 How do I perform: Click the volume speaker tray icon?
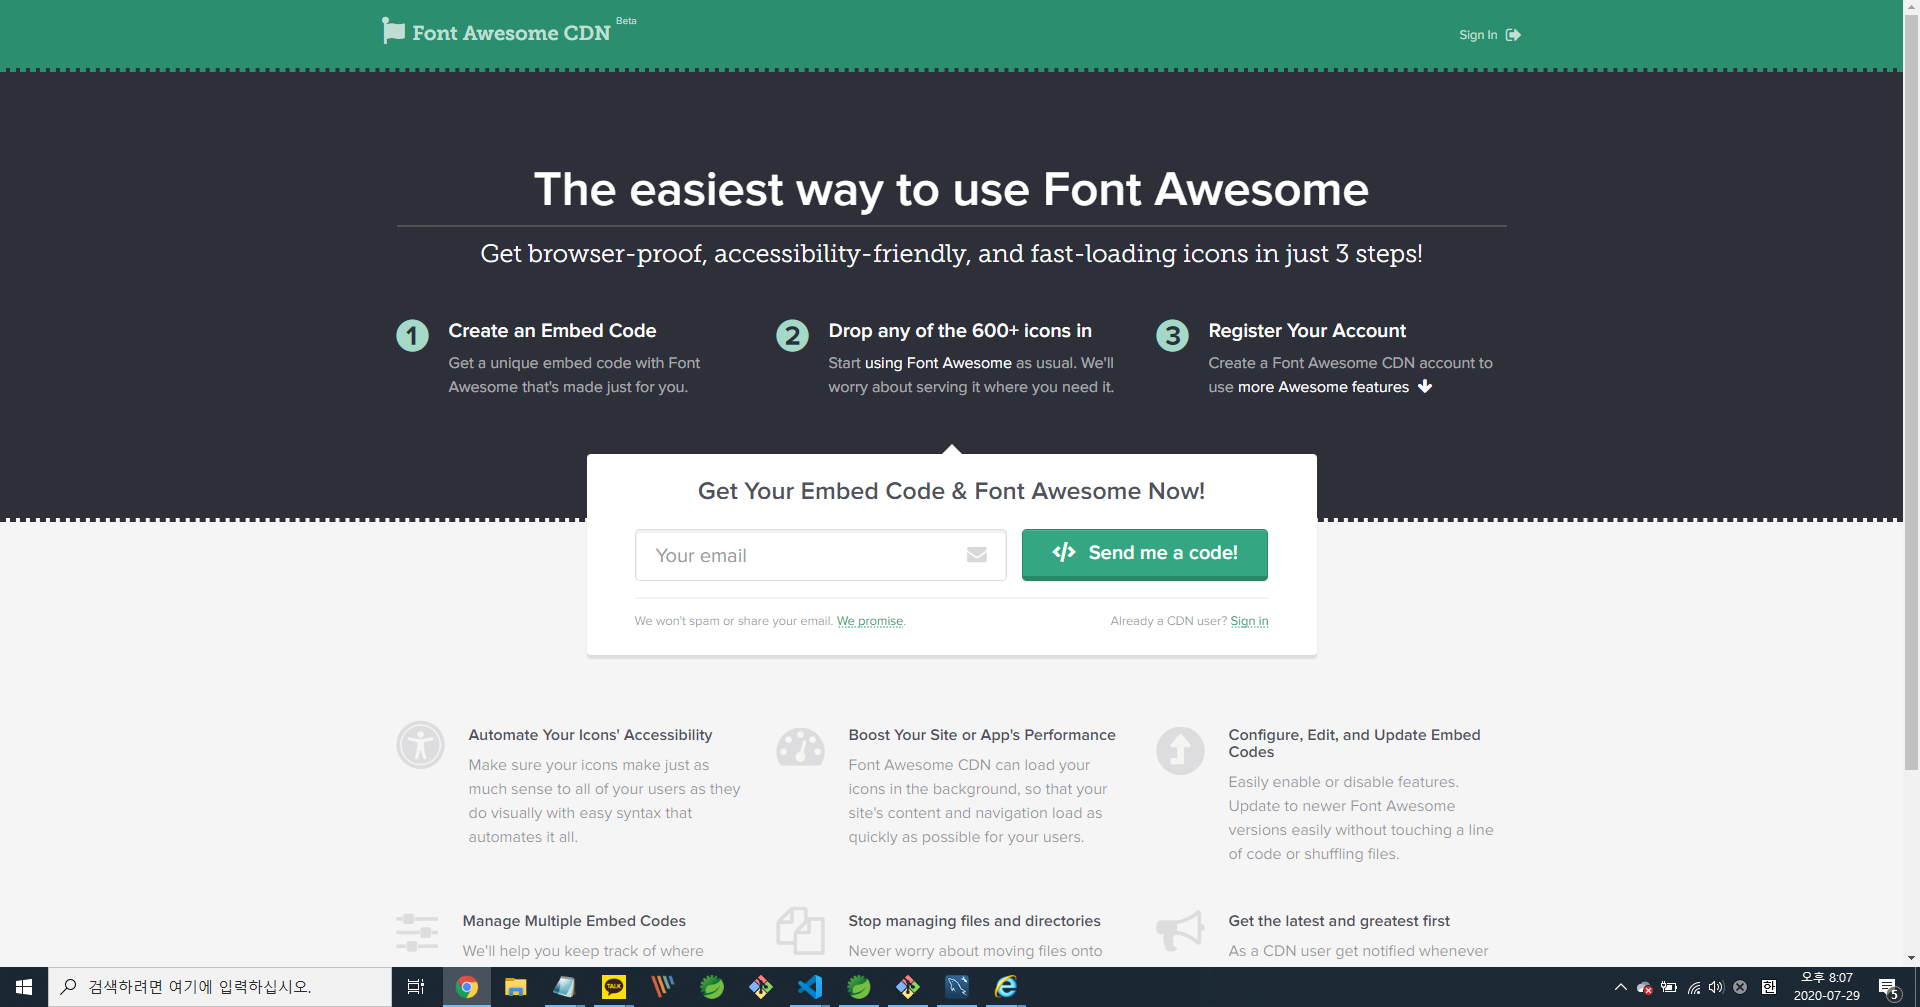(1716, 987)
